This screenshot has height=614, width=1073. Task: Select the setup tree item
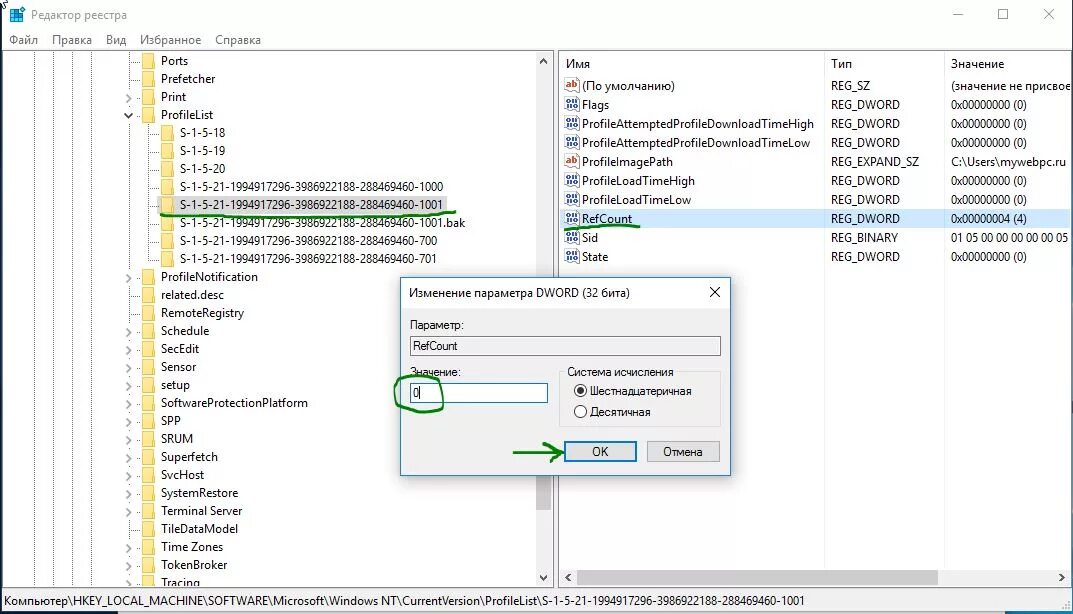pos(175,385)
